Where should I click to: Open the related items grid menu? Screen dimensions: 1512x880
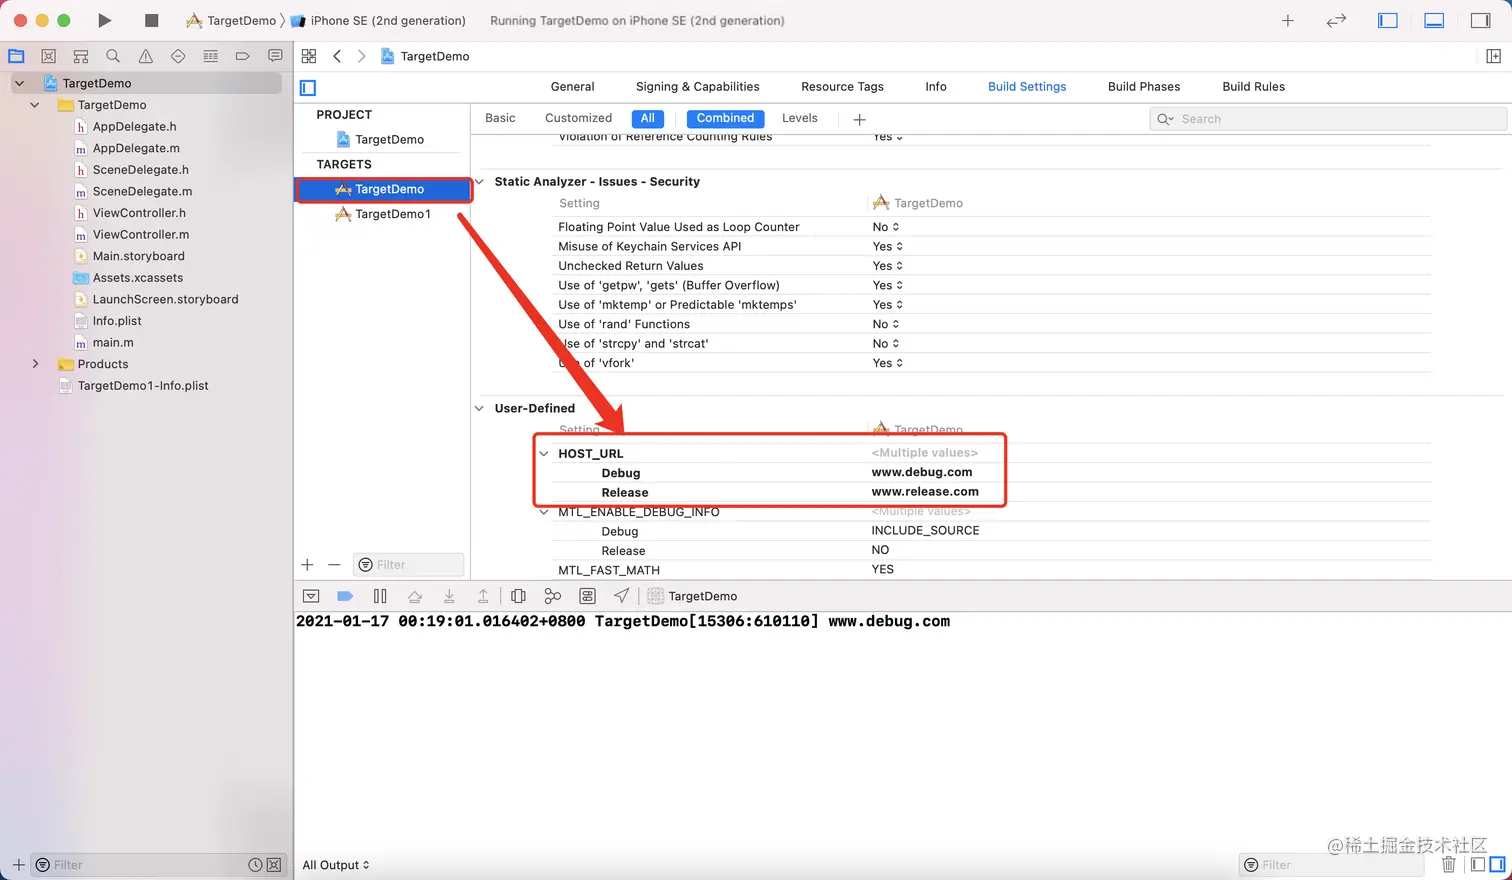pos(309,56)
